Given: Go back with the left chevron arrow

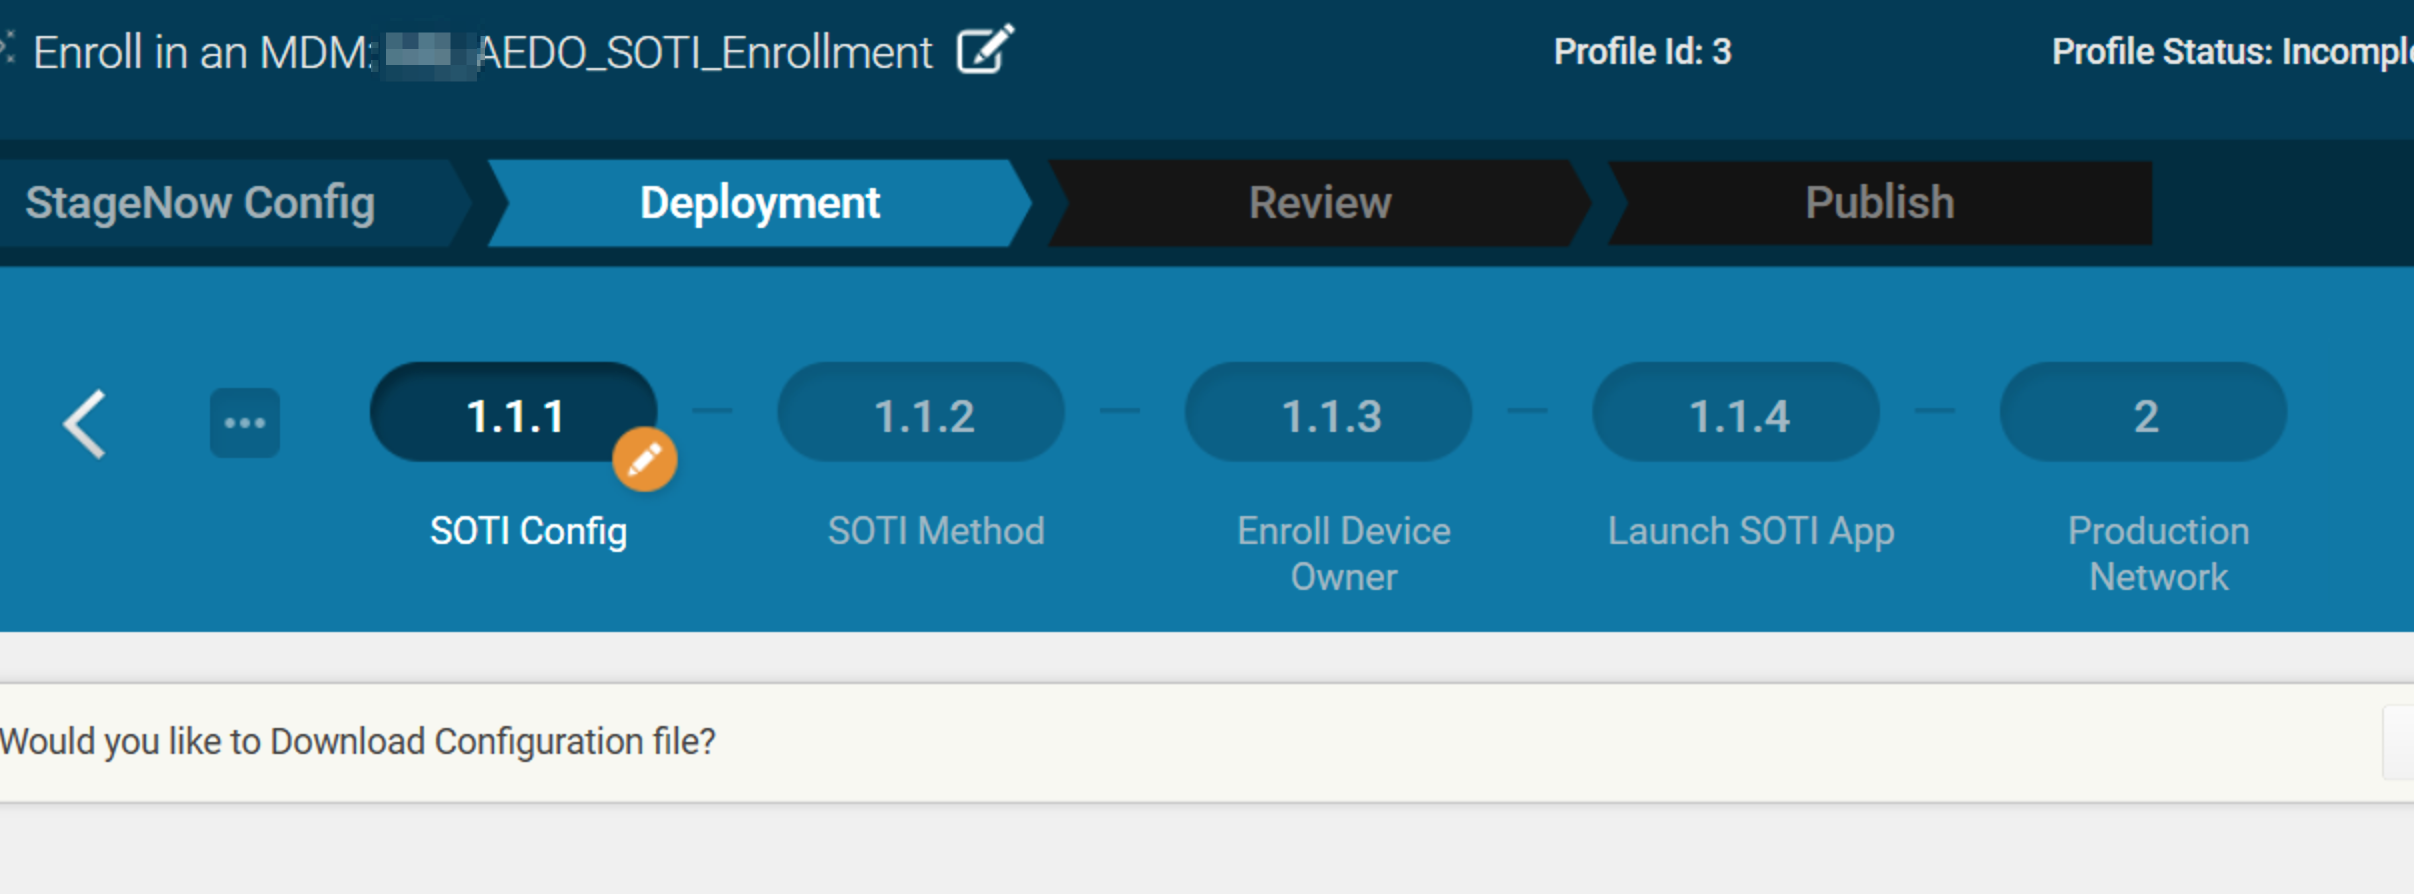Looking at the screenshot, I should click(85, 424).
